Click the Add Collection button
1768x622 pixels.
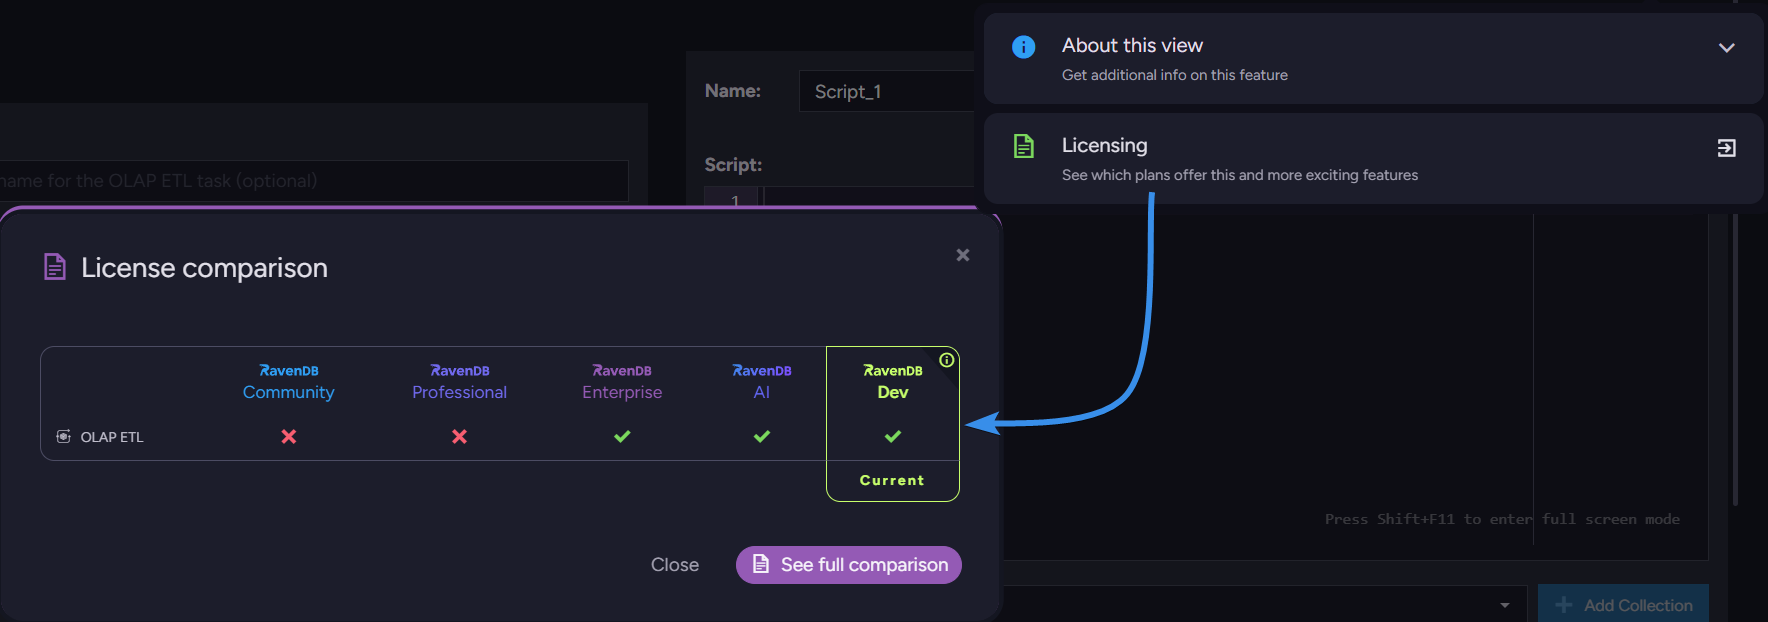1623,604
